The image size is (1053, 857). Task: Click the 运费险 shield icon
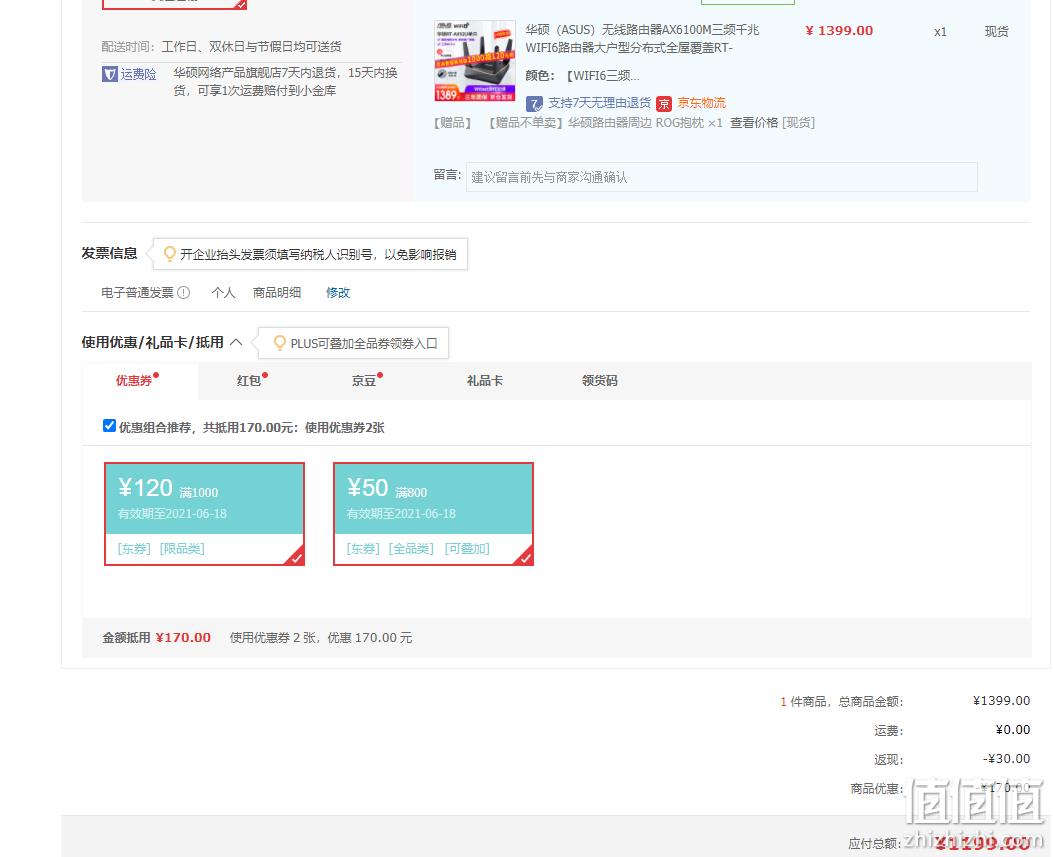click(109, 74)
